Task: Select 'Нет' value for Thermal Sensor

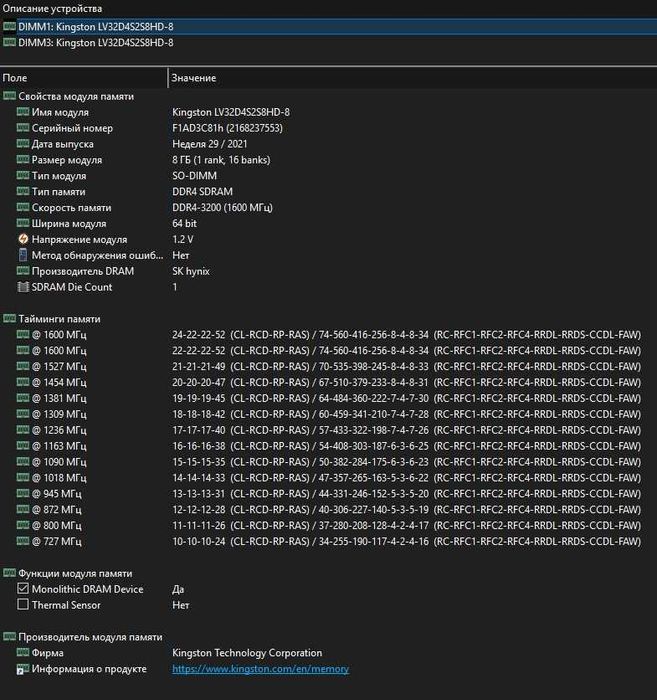Action: point(181,605)
